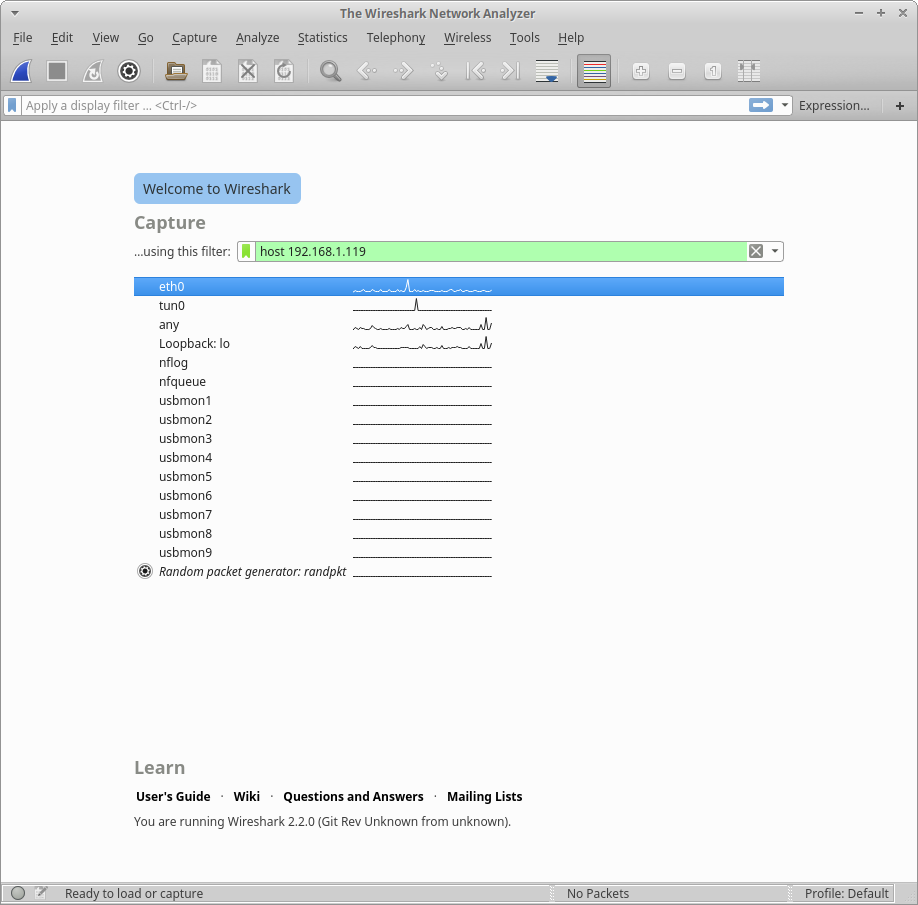Image resolution: width=918 pixels, height=905 pixels.
Task: Open a capture file folder icon
Action: pos(176,71)
